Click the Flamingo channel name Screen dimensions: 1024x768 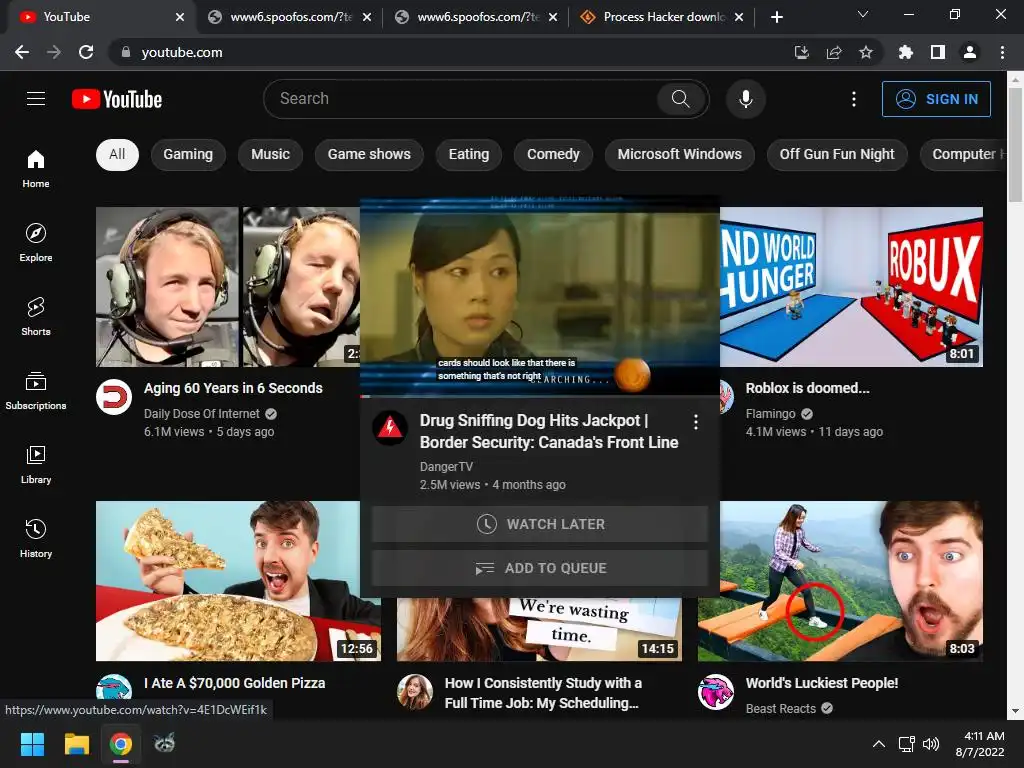[x=771, y=413]
